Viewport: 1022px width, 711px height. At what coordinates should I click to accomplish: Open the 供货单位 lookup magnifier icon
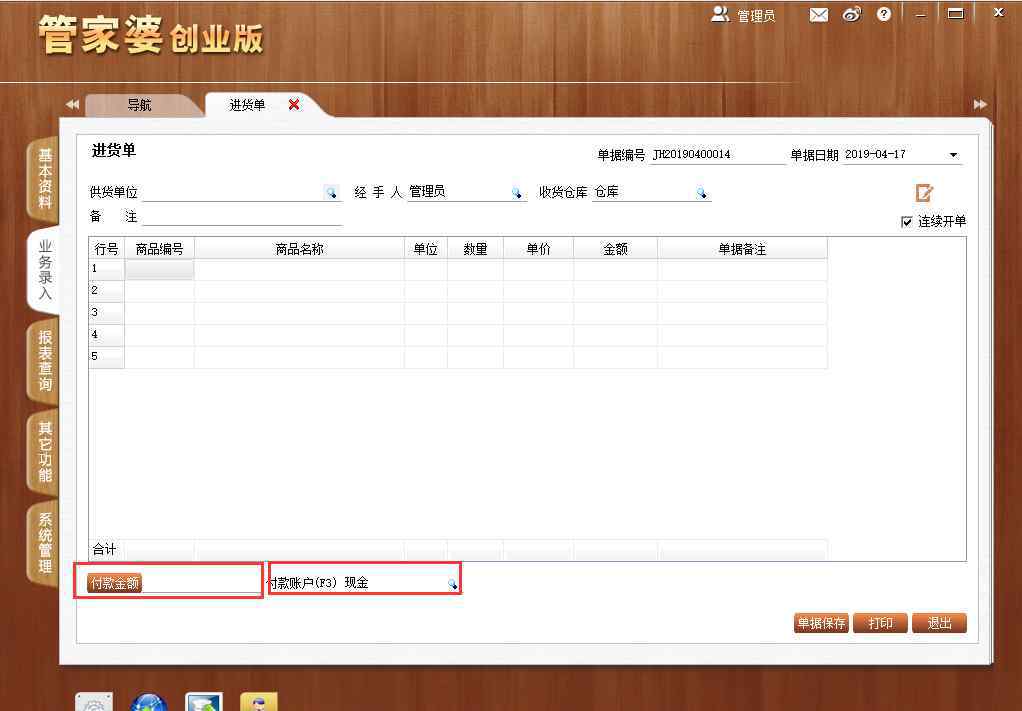pos(332,193)
